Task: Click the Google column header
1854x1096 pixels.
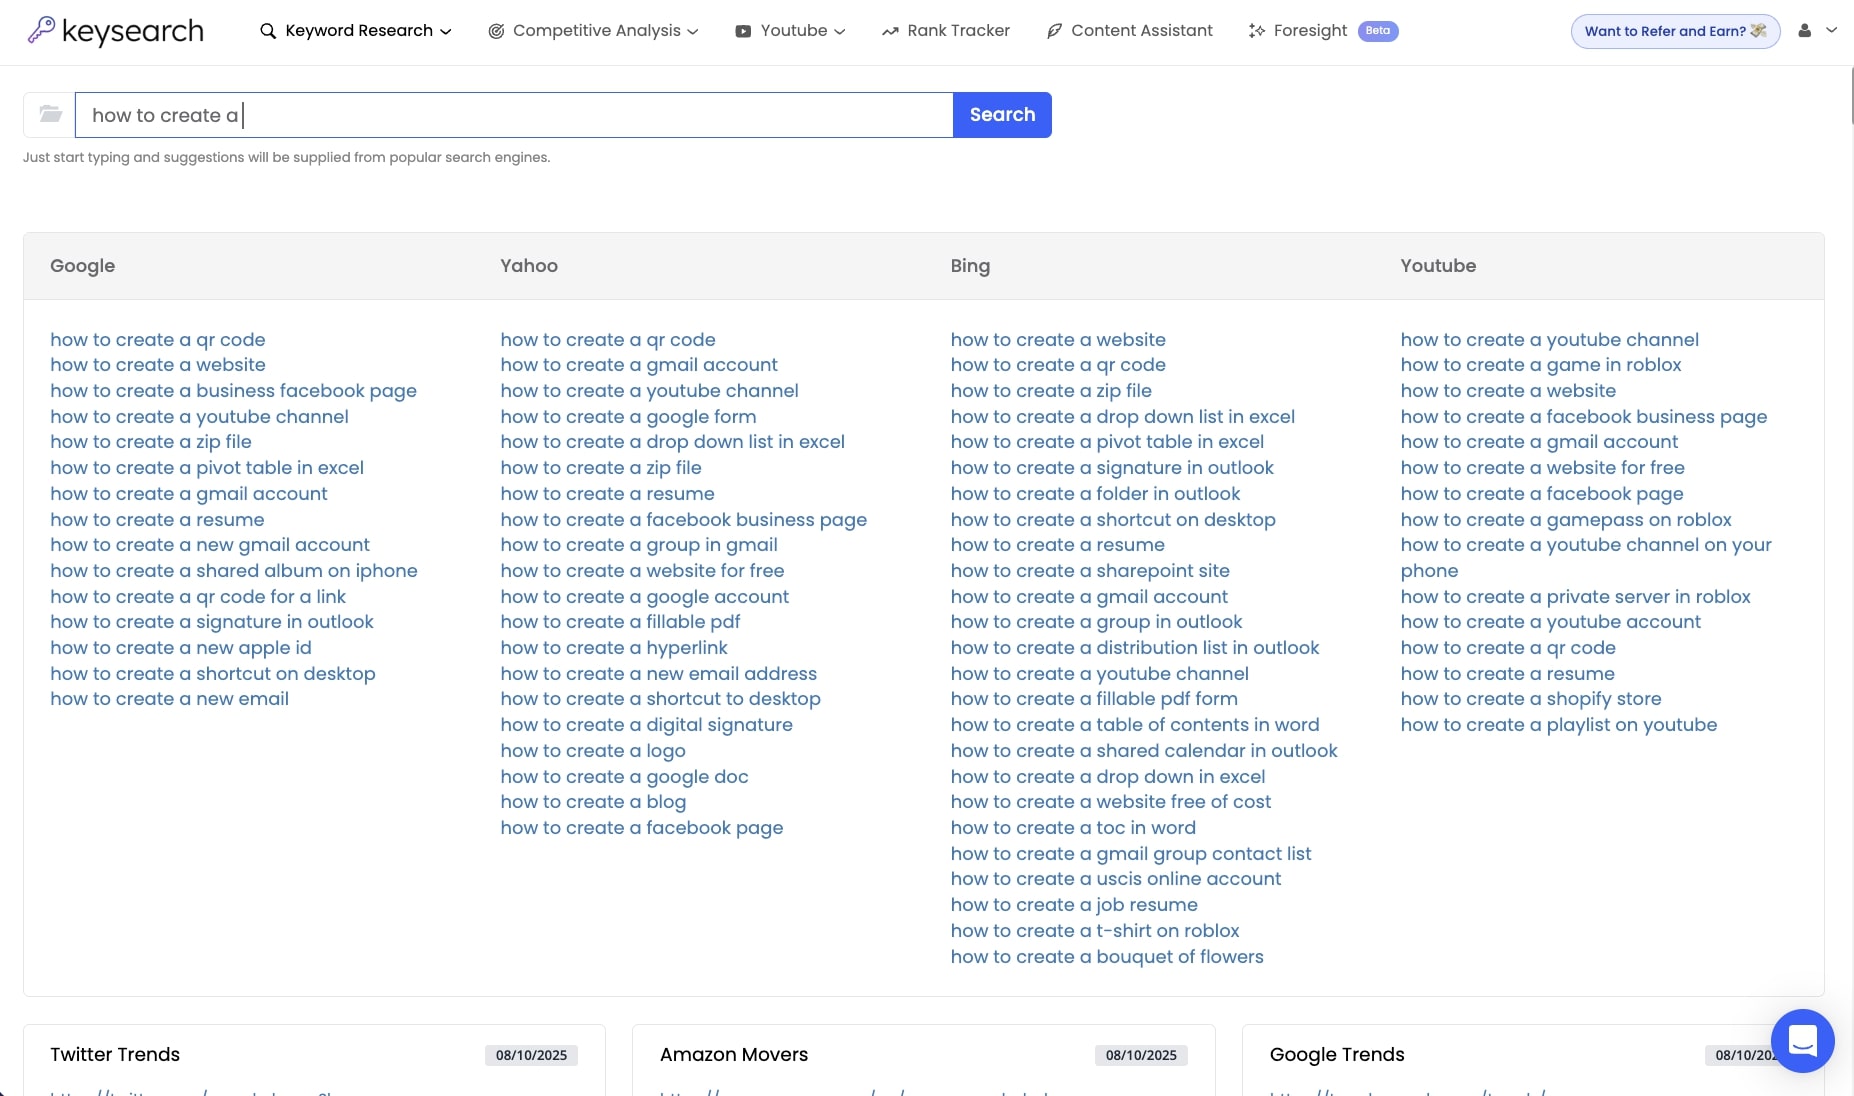Action: [82, 266]
